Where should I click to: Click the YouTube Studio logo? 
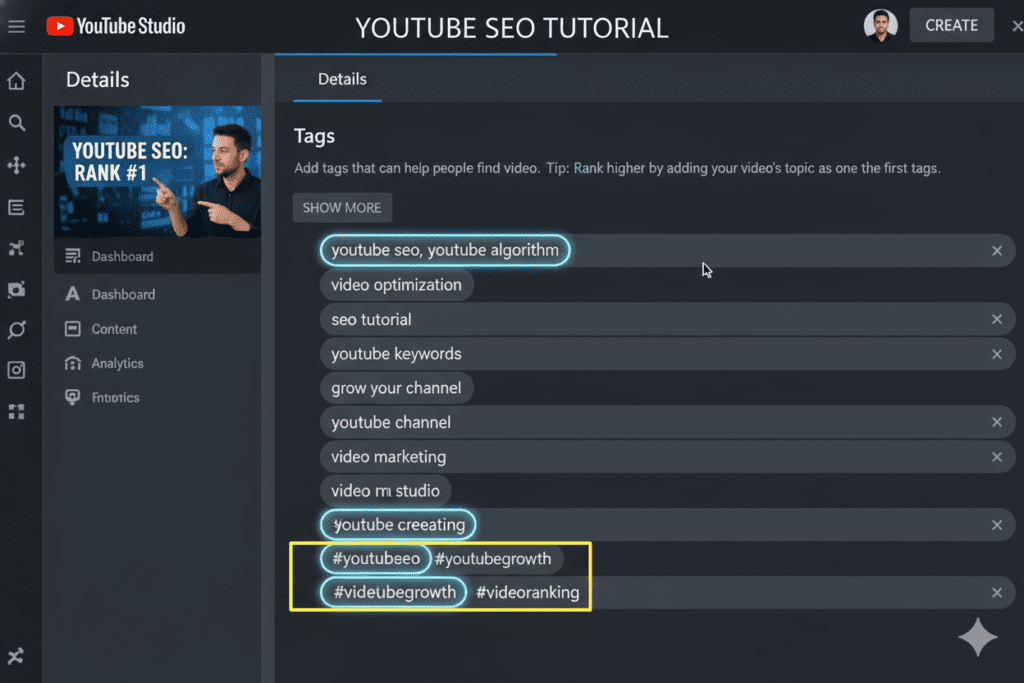coord(115,26)
